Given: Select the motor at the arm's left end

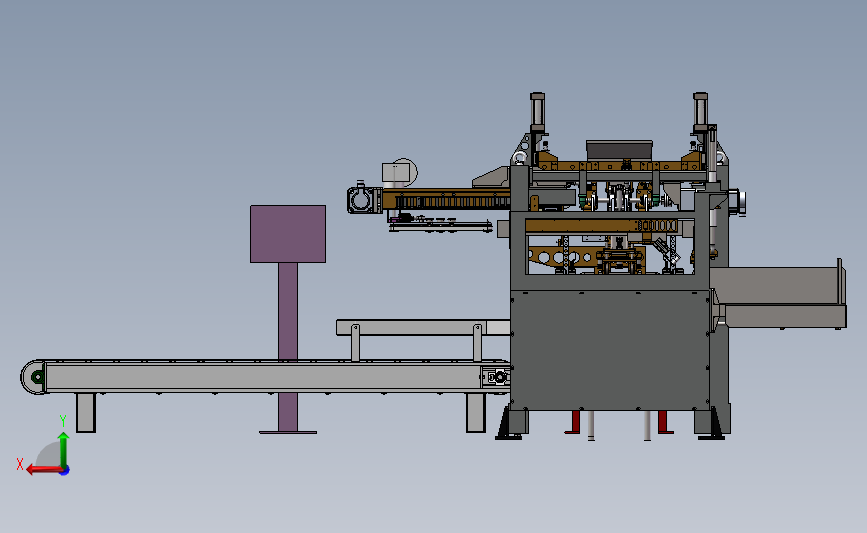Looking at the screenshot, I should (x=364, y=200).
